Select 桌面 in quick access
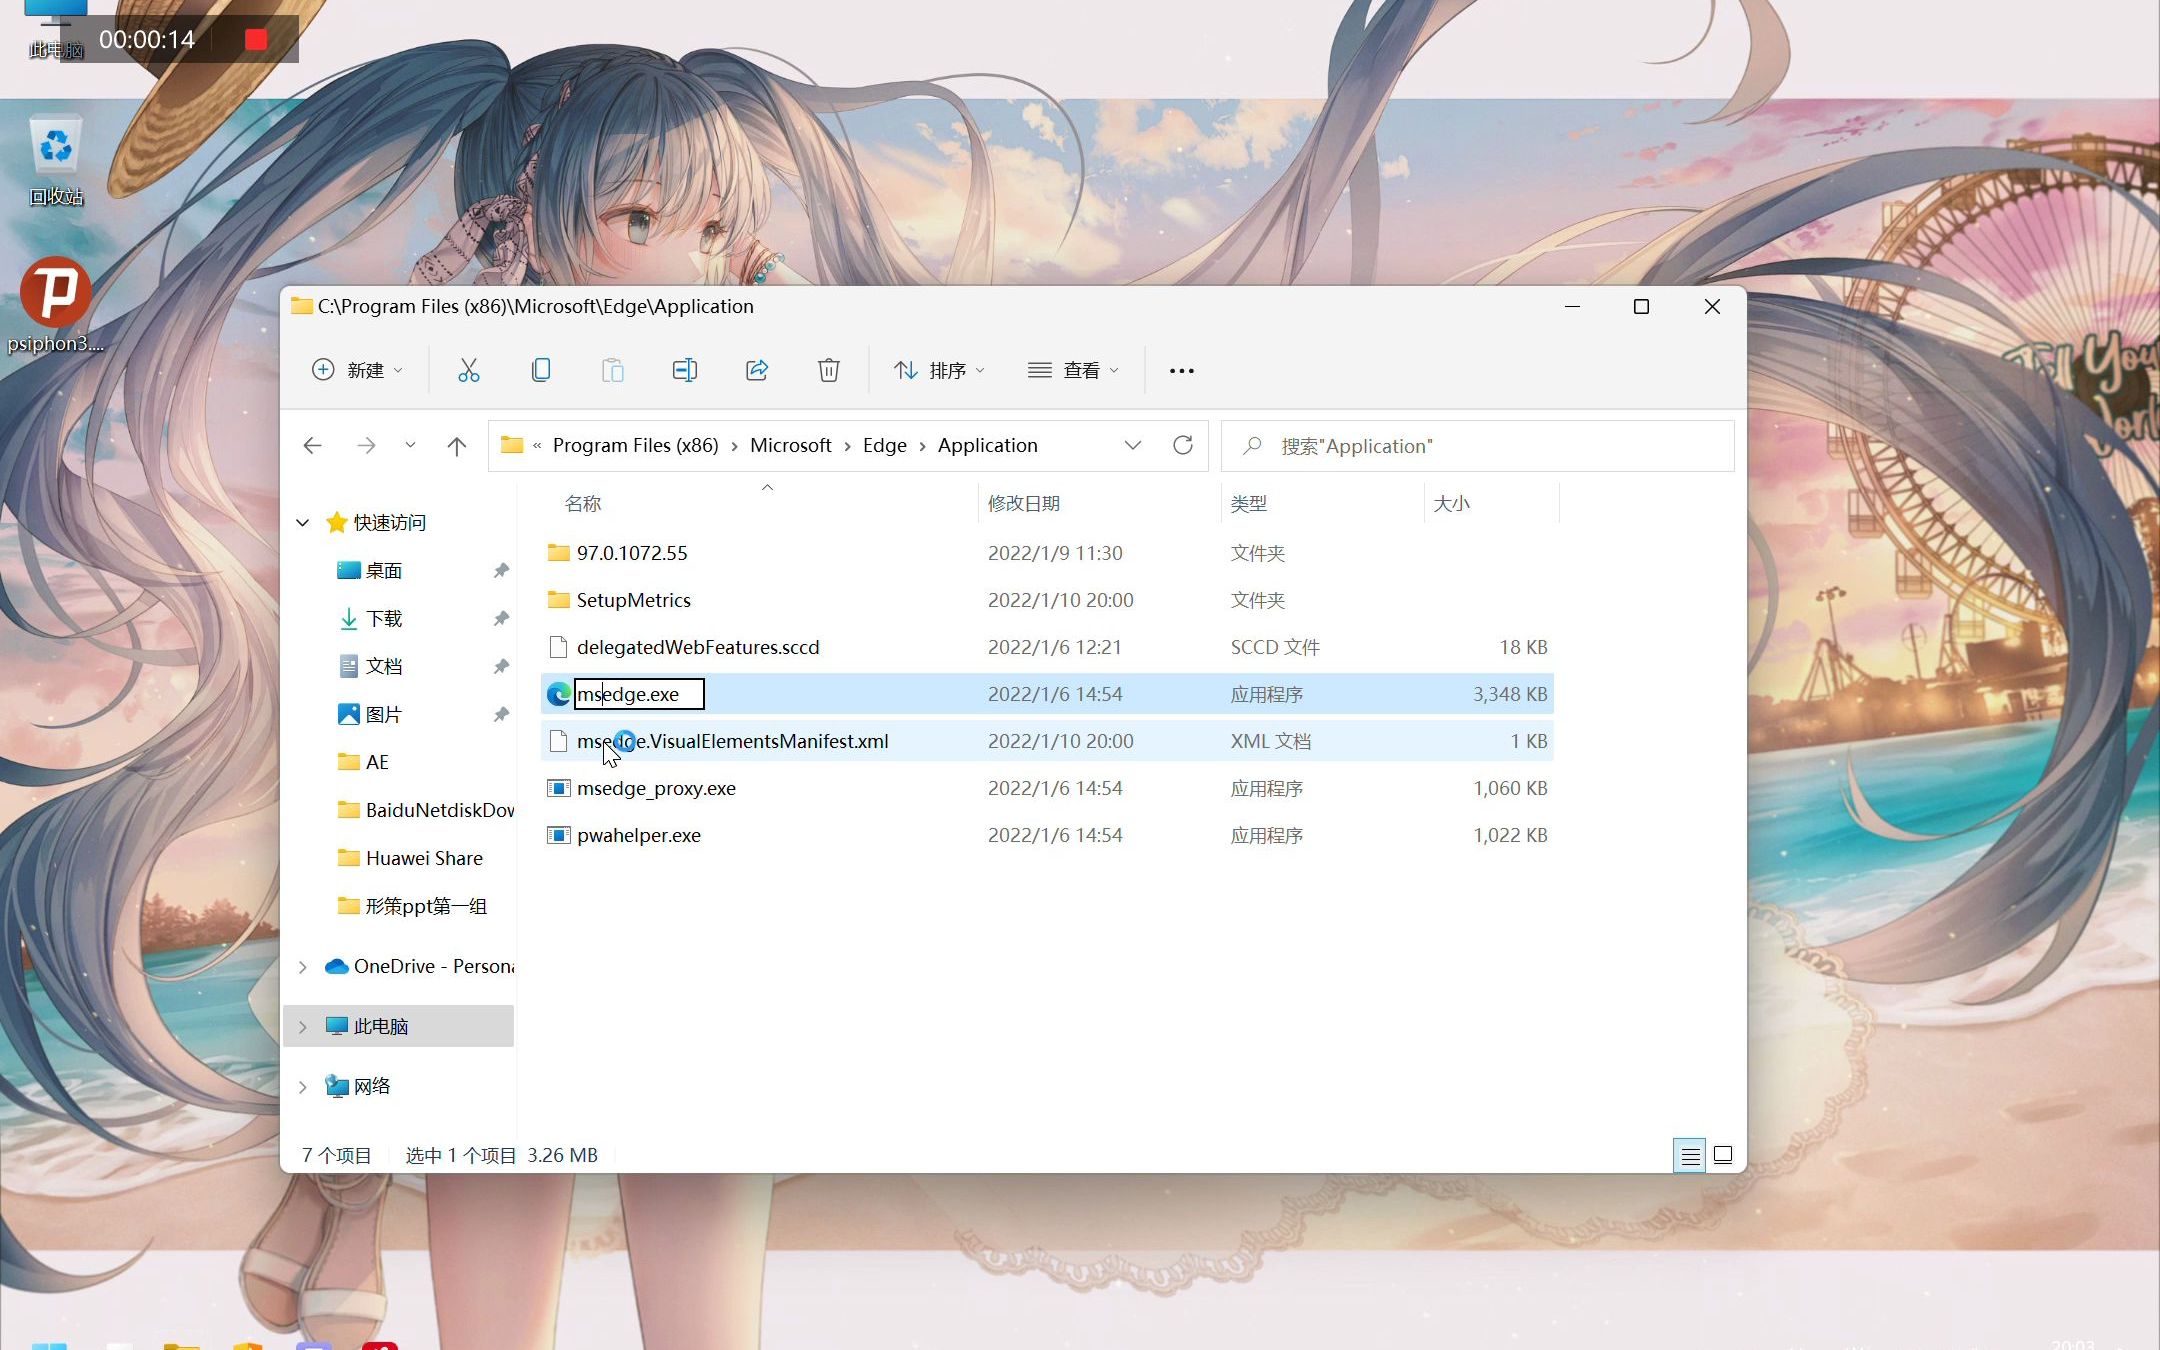The image size is (2160, 1350). [383, 570]
